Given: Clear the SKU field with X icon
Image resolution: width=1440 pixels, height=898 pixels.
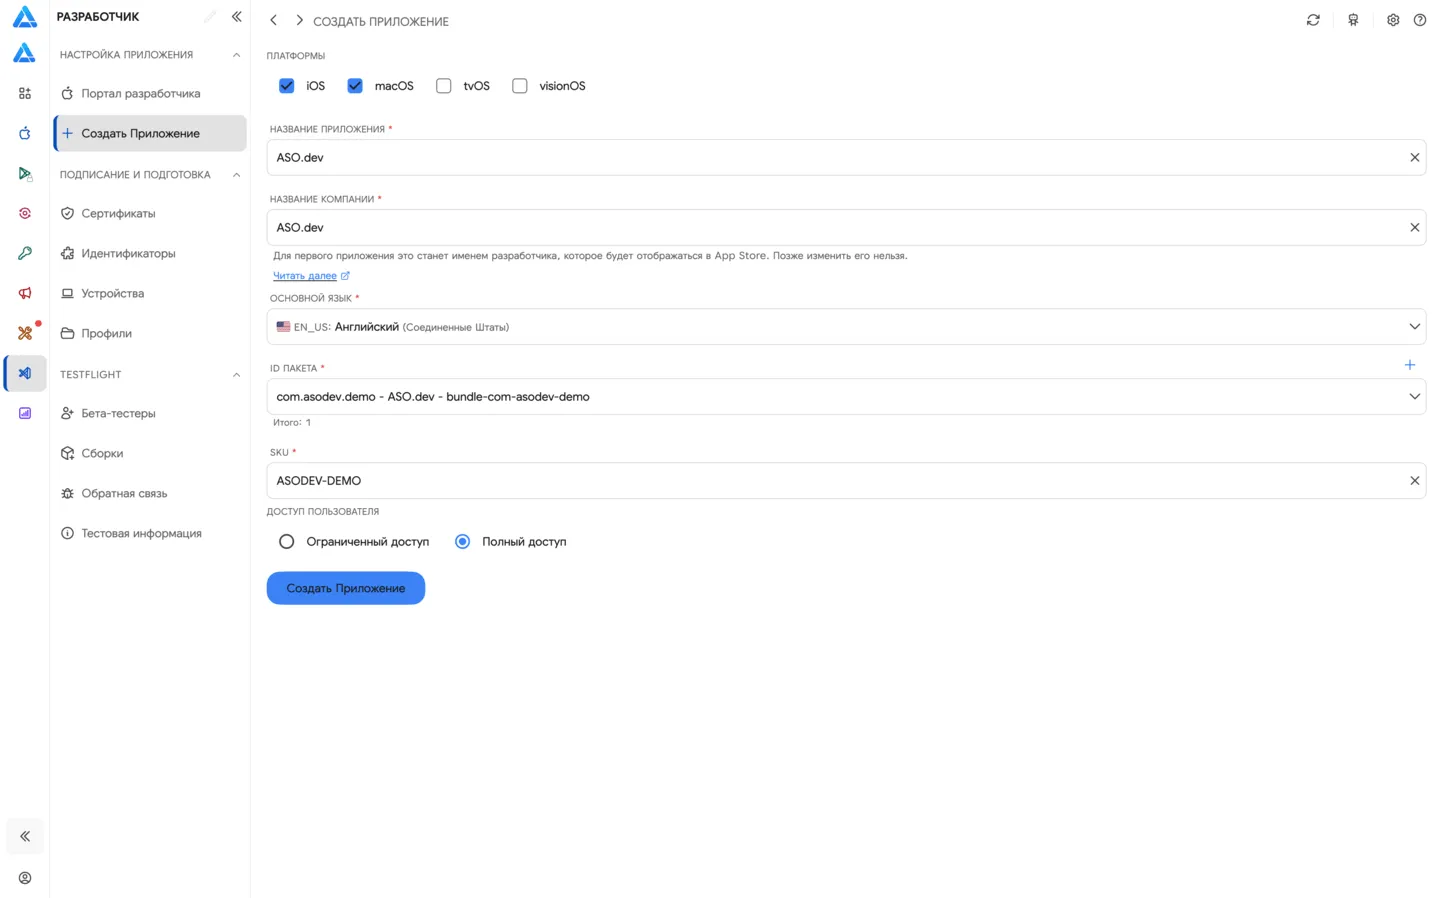Looking at the screenshot, I should tap(1414, 481).
